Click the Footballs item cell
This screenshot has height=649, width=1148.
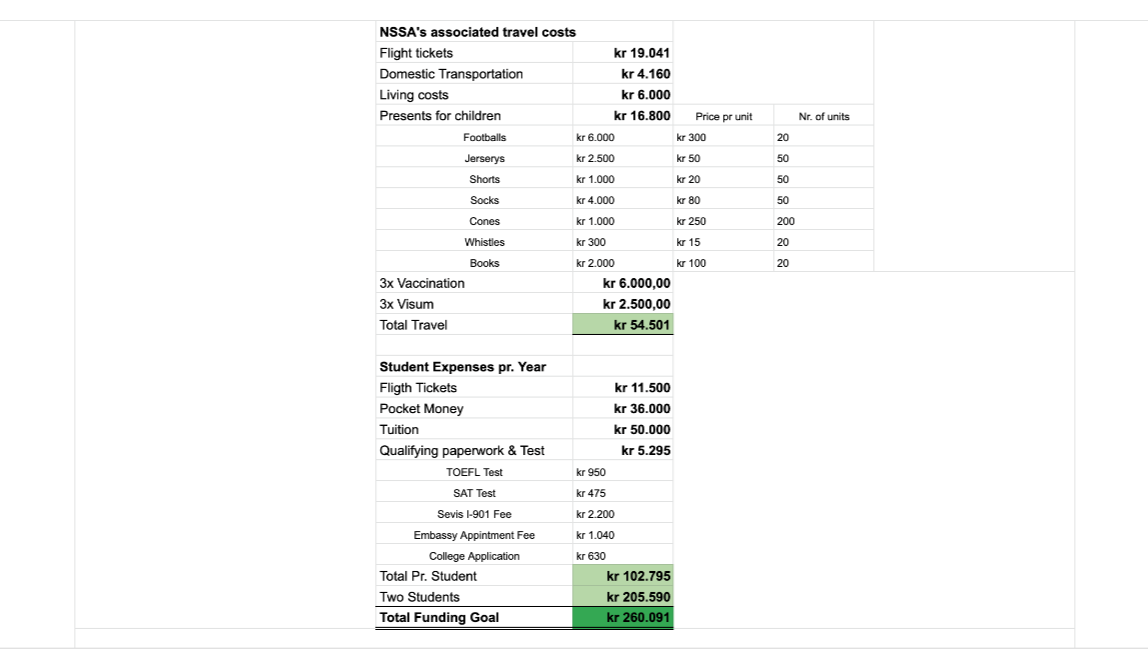click(x=484, y=137)
